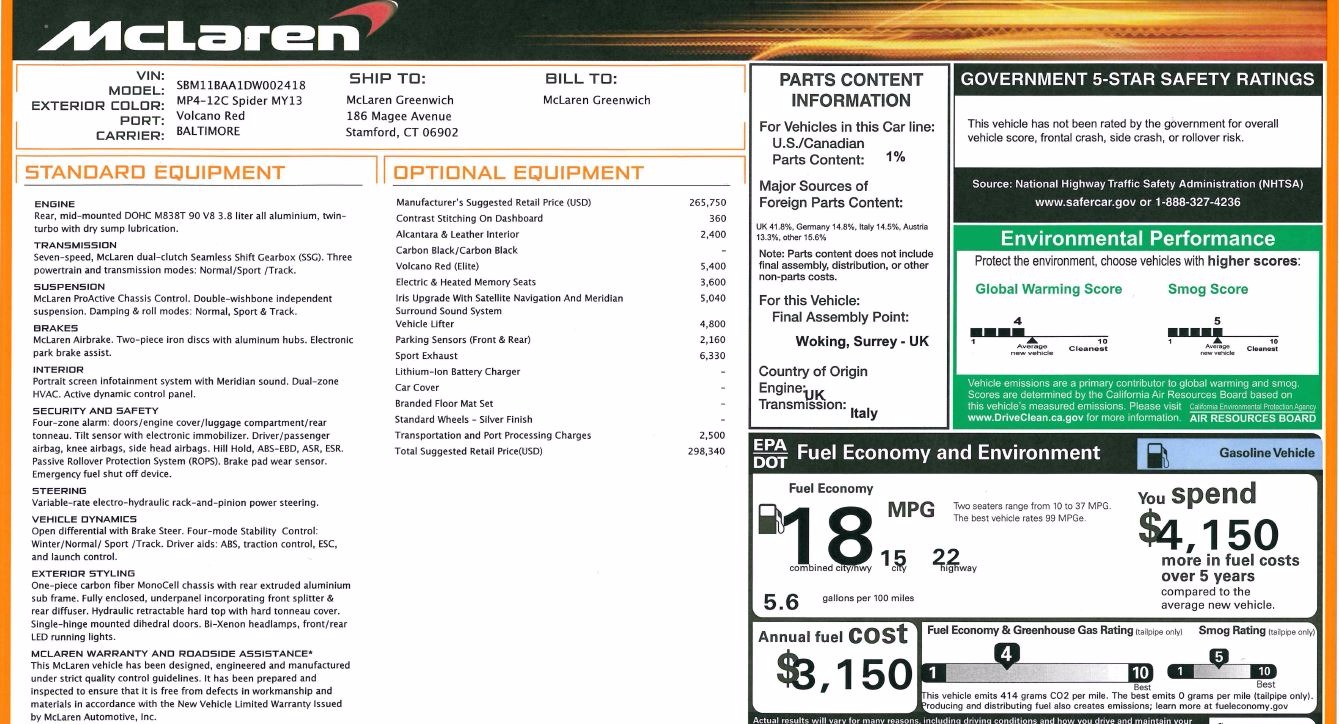The height and width of the screenshot is (724, 1339).
Task: Click the U.S./Canadian Parts Content 1% value
Action: click(895, 157)
